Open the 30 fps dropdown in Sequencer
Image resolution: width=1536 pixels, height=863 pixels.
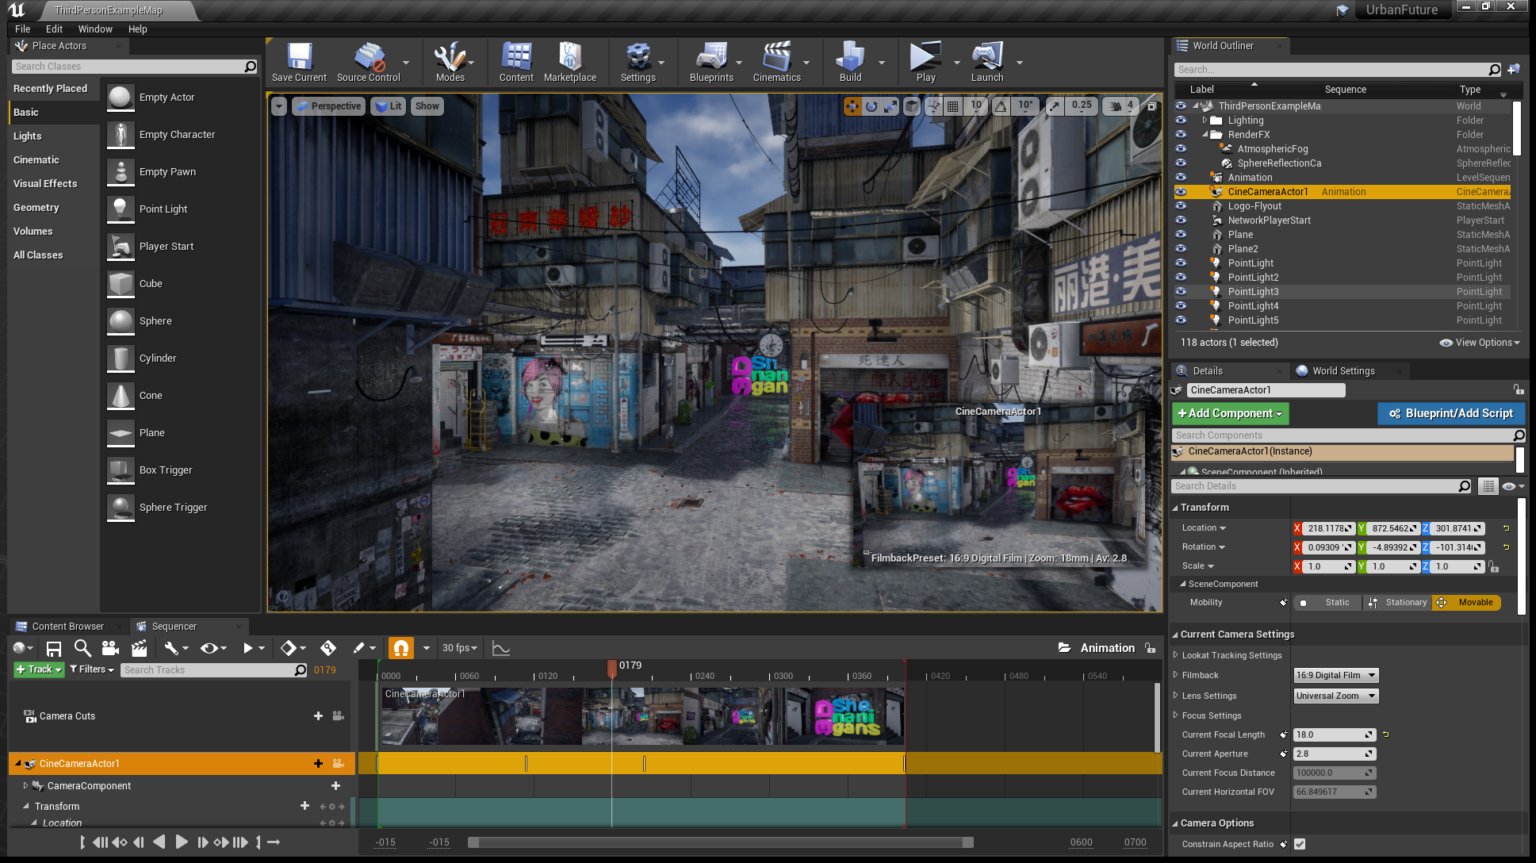[459, 647]
